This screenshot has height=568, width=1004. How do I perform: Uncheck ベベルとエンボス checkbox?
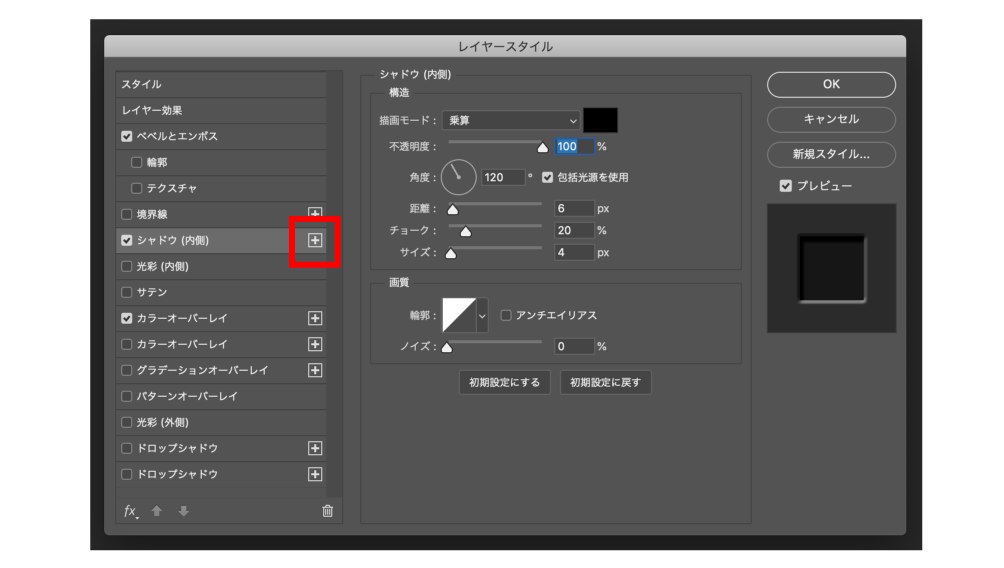127,136
